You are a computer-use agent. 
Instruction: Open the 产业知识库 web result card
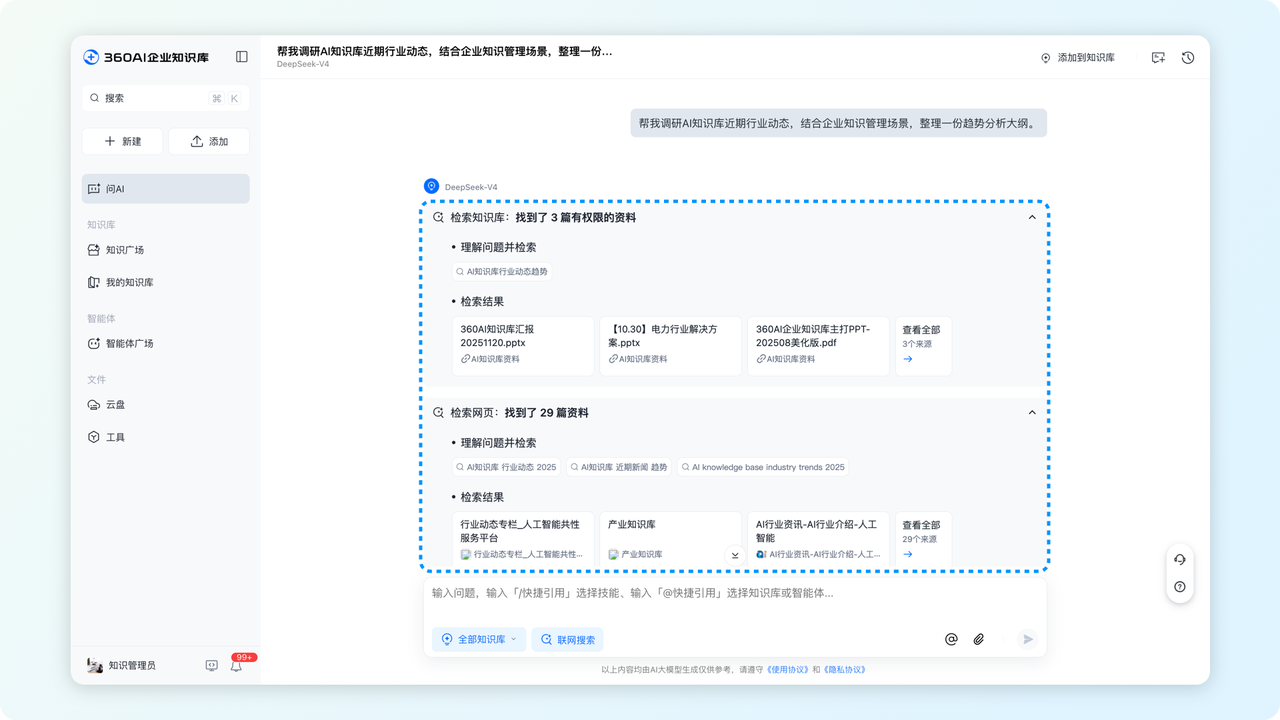[x=671, y=540]
